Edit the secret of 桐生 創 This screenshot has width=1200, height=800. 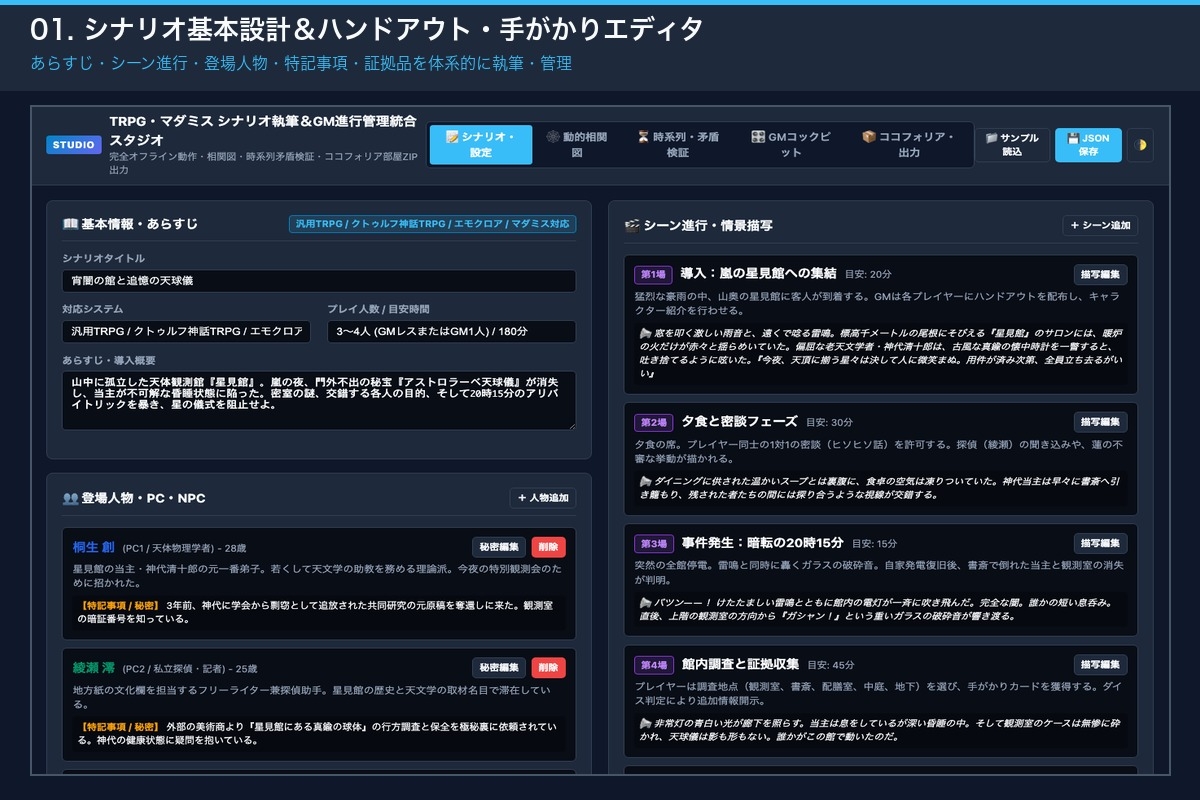[x=499, y=547]
